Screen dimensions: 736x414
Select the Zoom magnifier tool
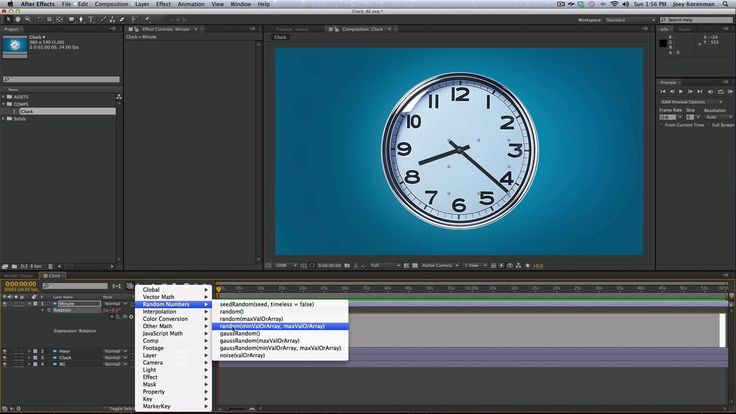point(27,19)
